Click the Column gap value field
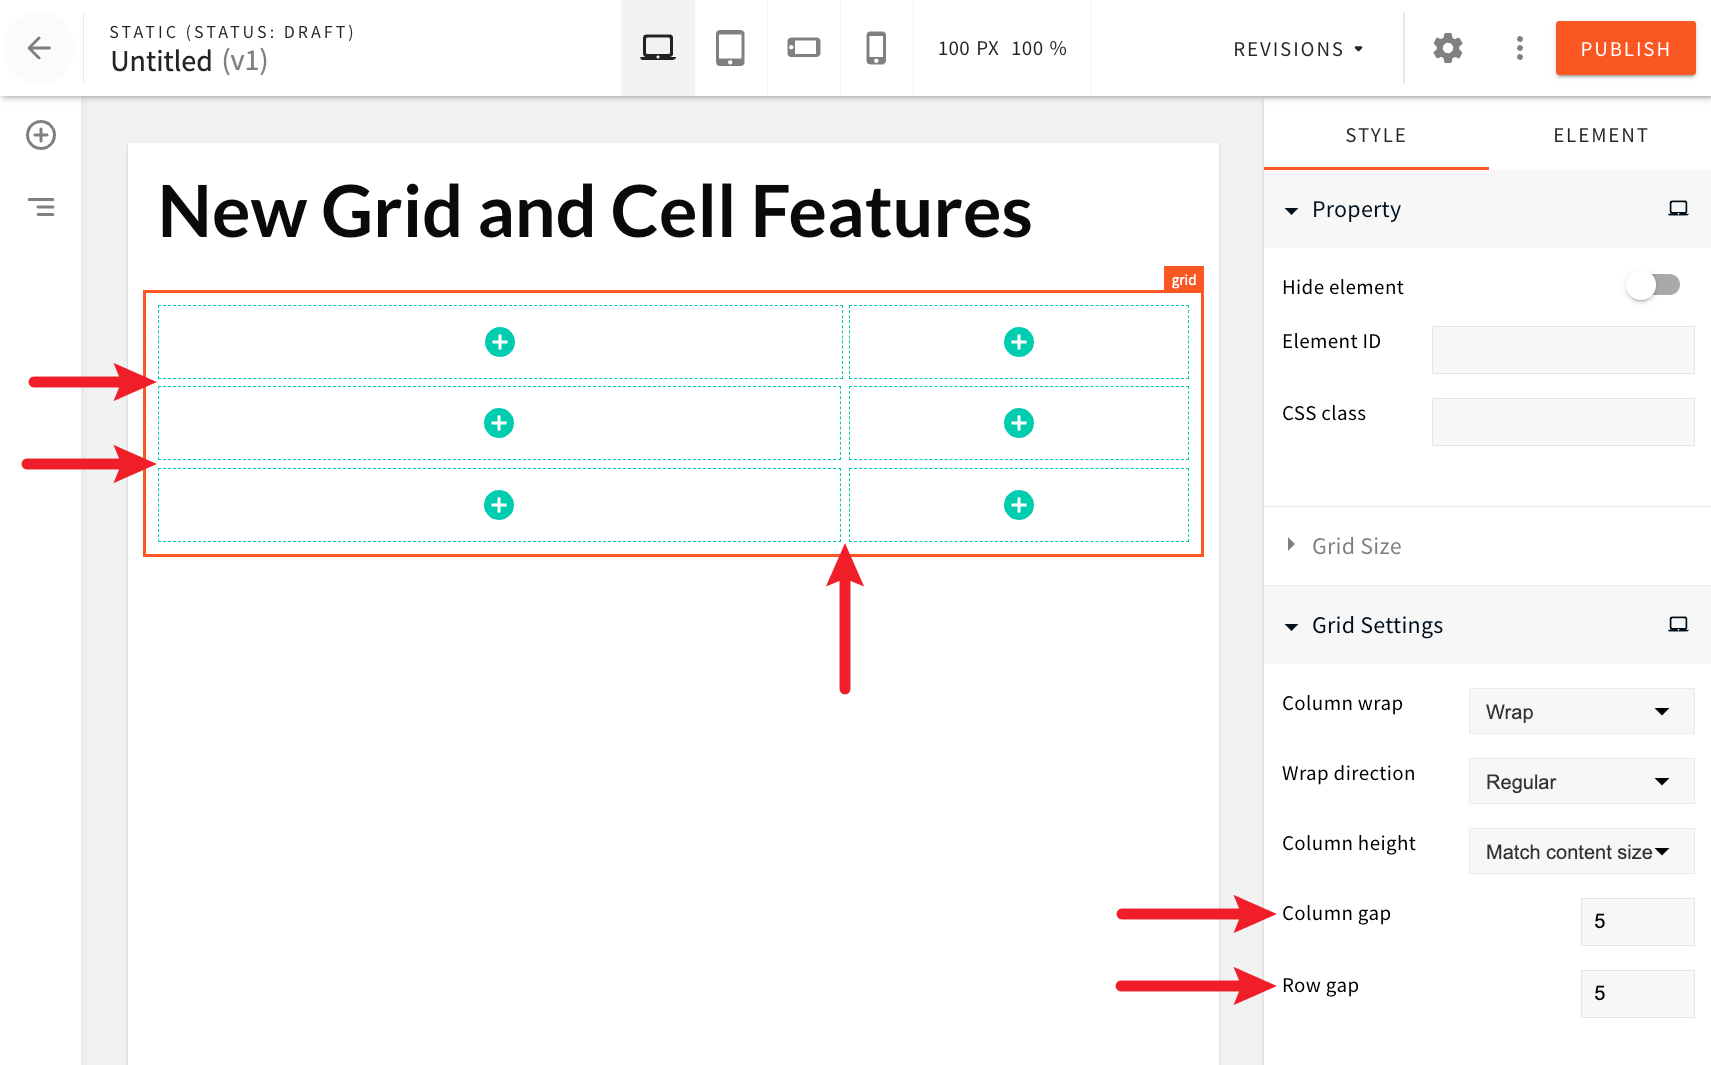 pyautogui.click(x=1637, y=921)
